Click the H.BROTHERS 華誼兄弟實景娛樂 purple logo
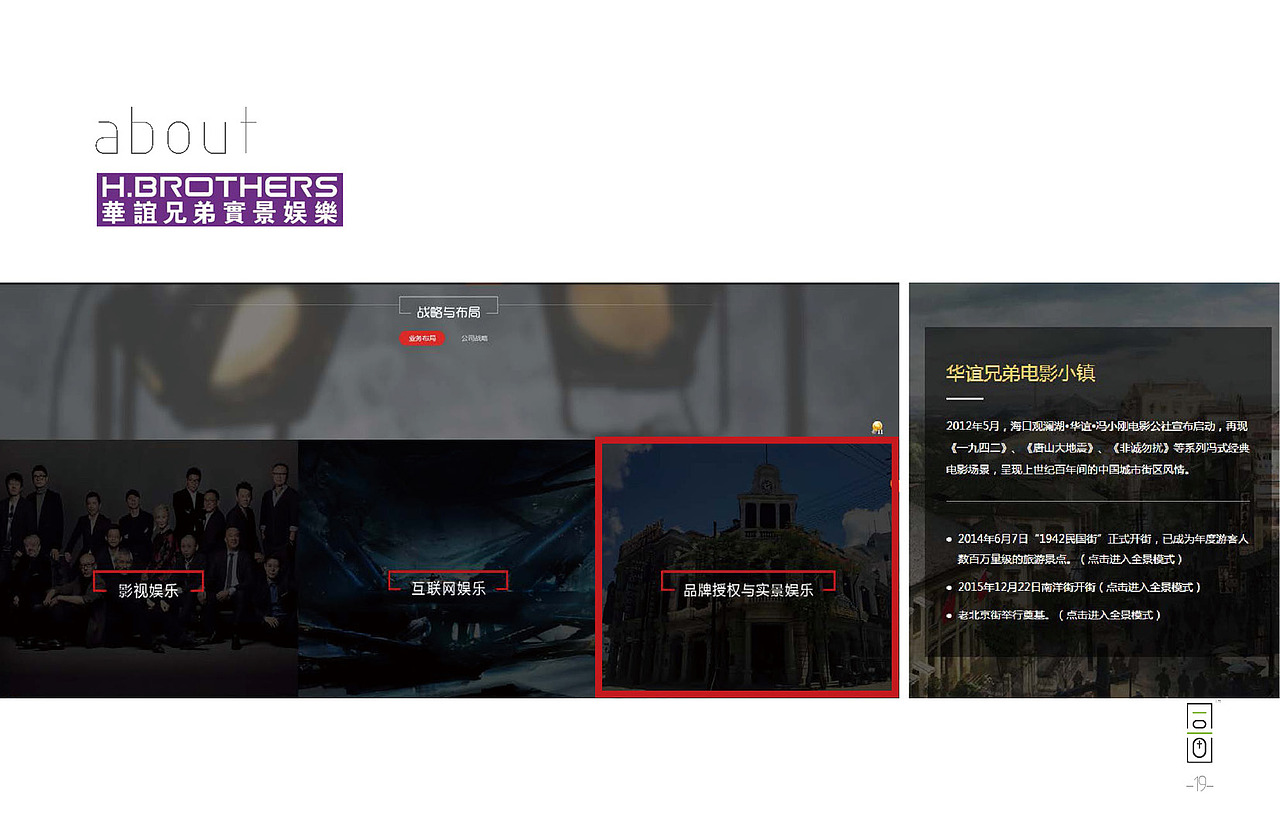 coord(220,199)
